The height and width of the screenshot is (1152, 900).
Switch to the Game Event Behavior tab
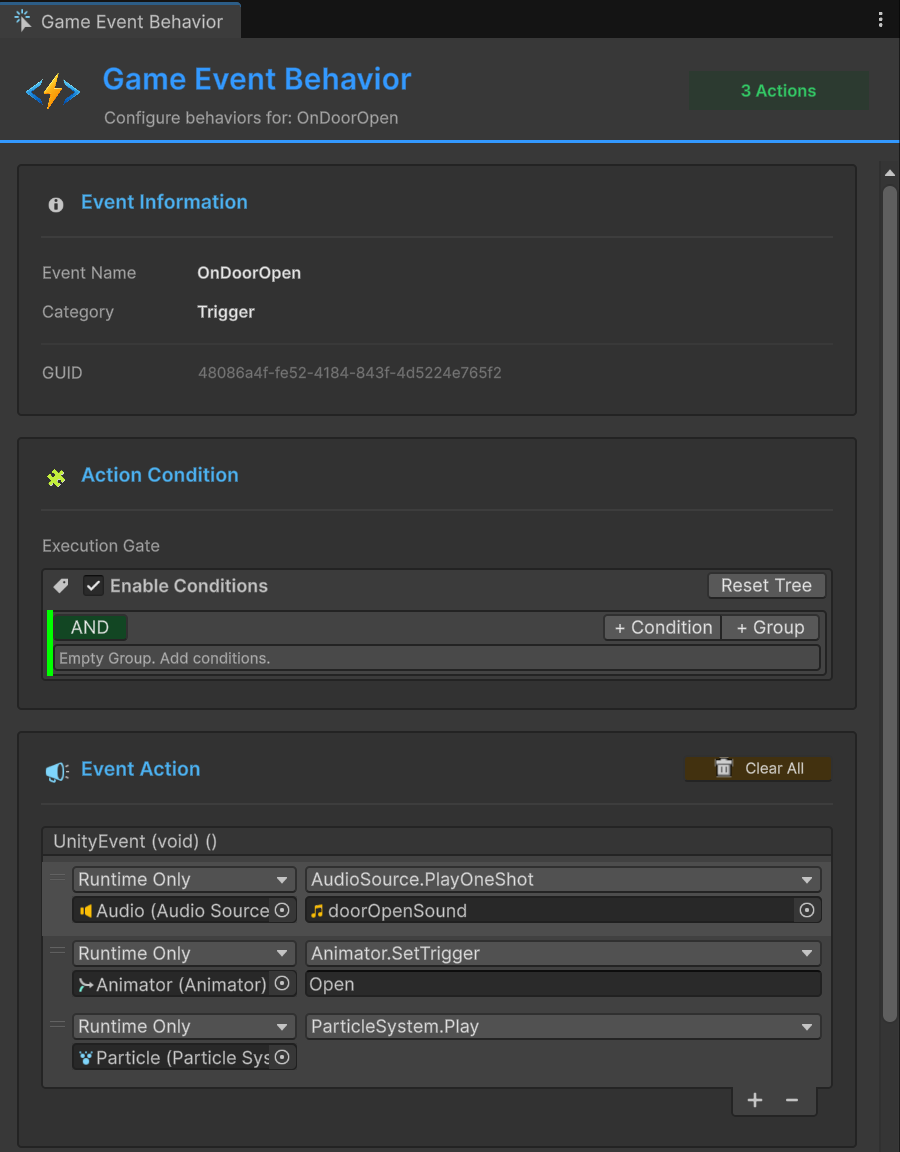[120, 19]
